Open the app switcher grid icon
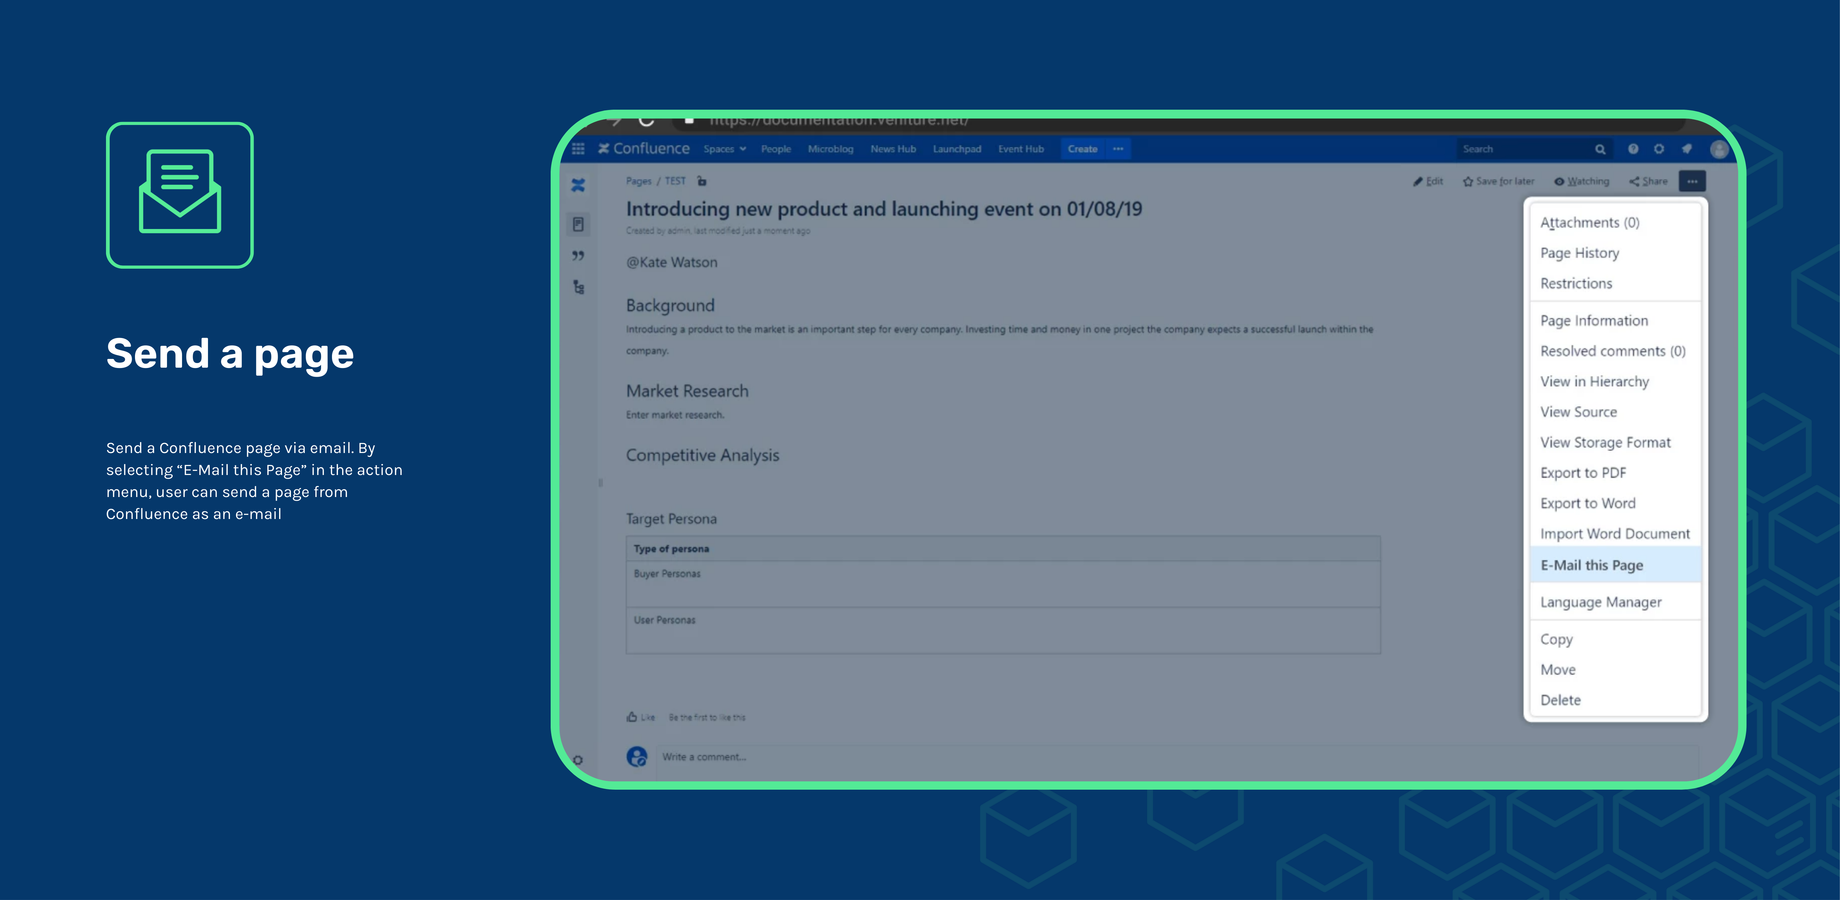 tap(578, 149)
